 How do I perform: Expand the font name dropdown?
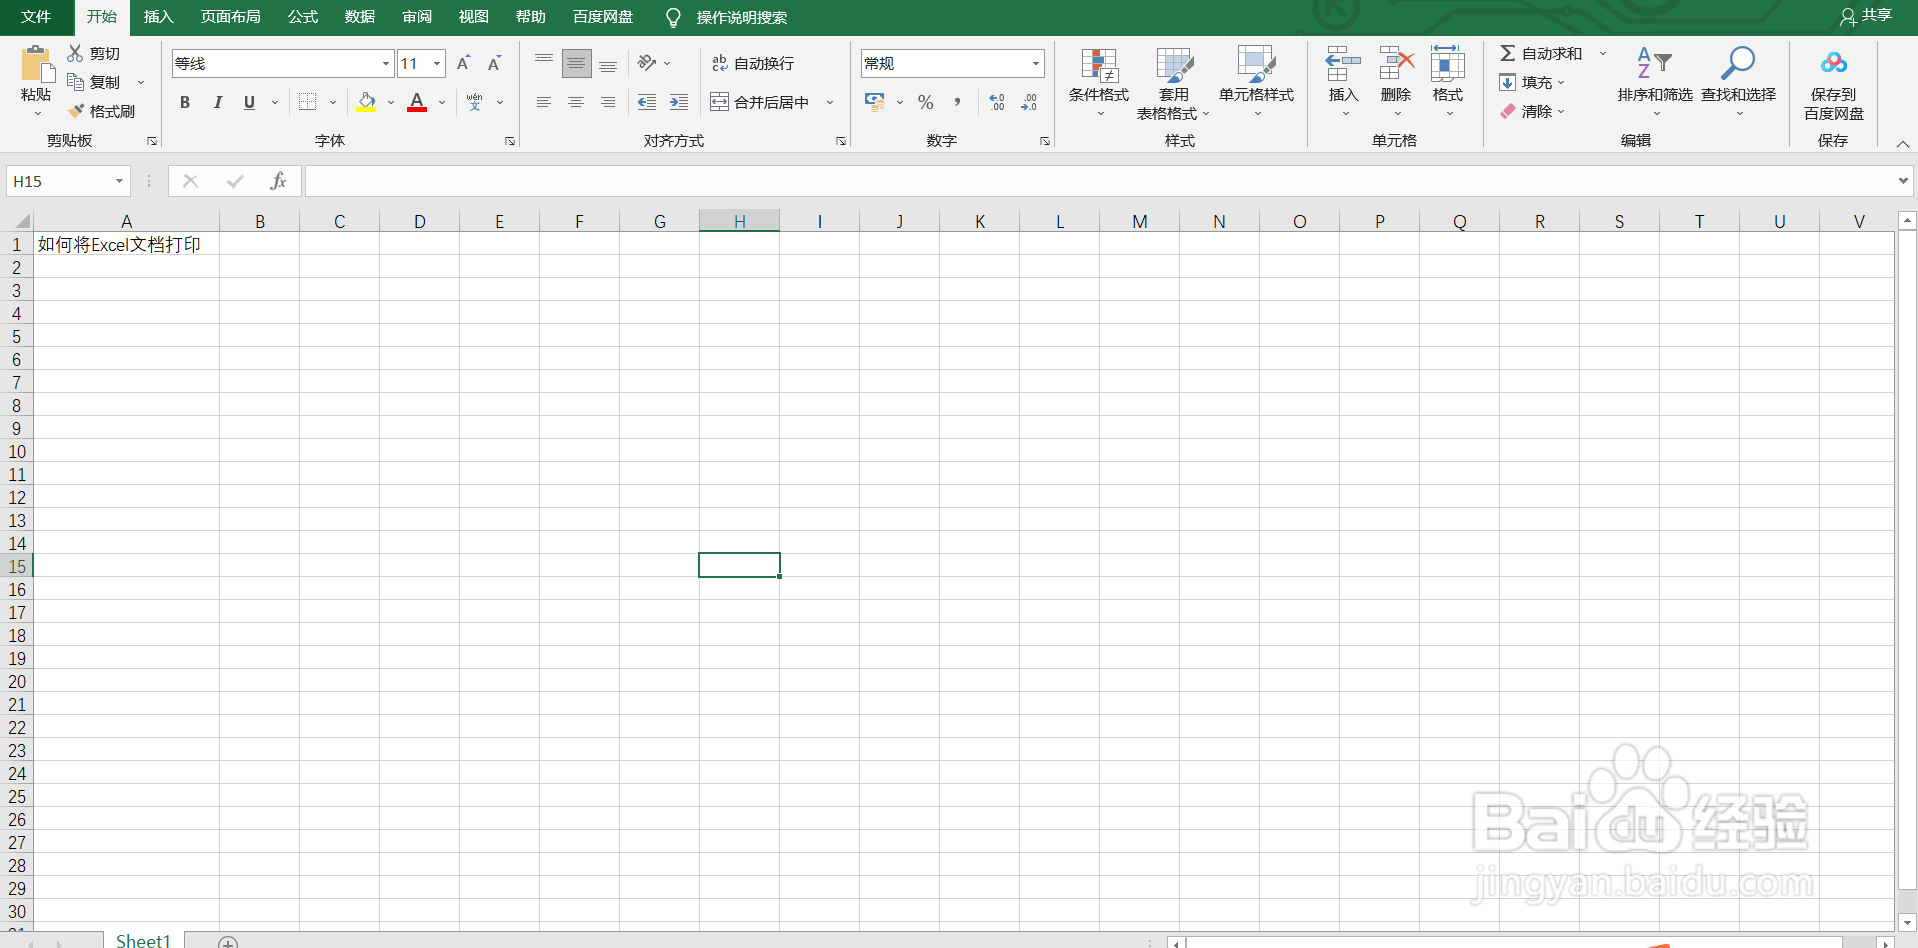[x=385, y=63]
